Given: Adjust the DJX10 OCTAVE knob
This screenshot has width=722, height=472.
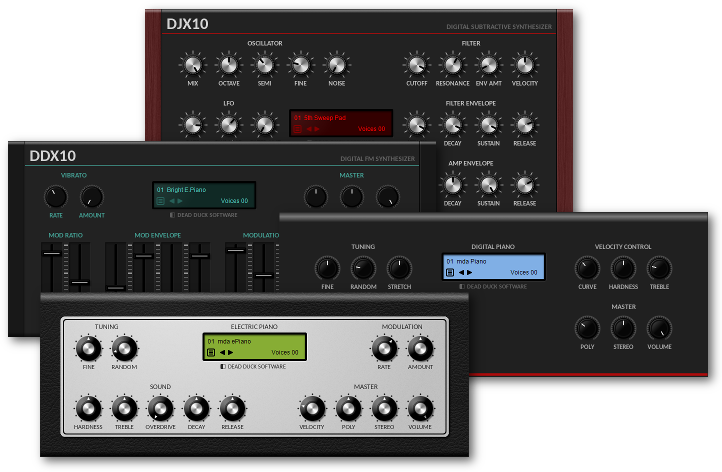Looking at the screenshot, I should (x=229, y=65).
